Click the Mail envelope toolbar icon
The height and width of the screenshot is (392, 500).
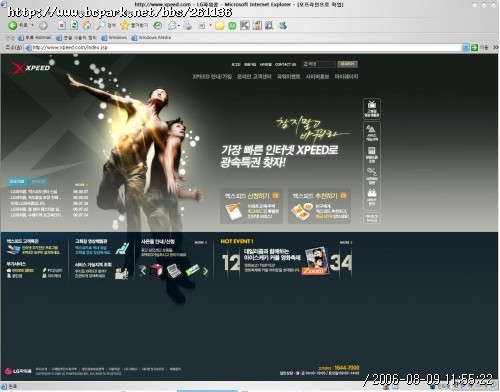point(172,25)
